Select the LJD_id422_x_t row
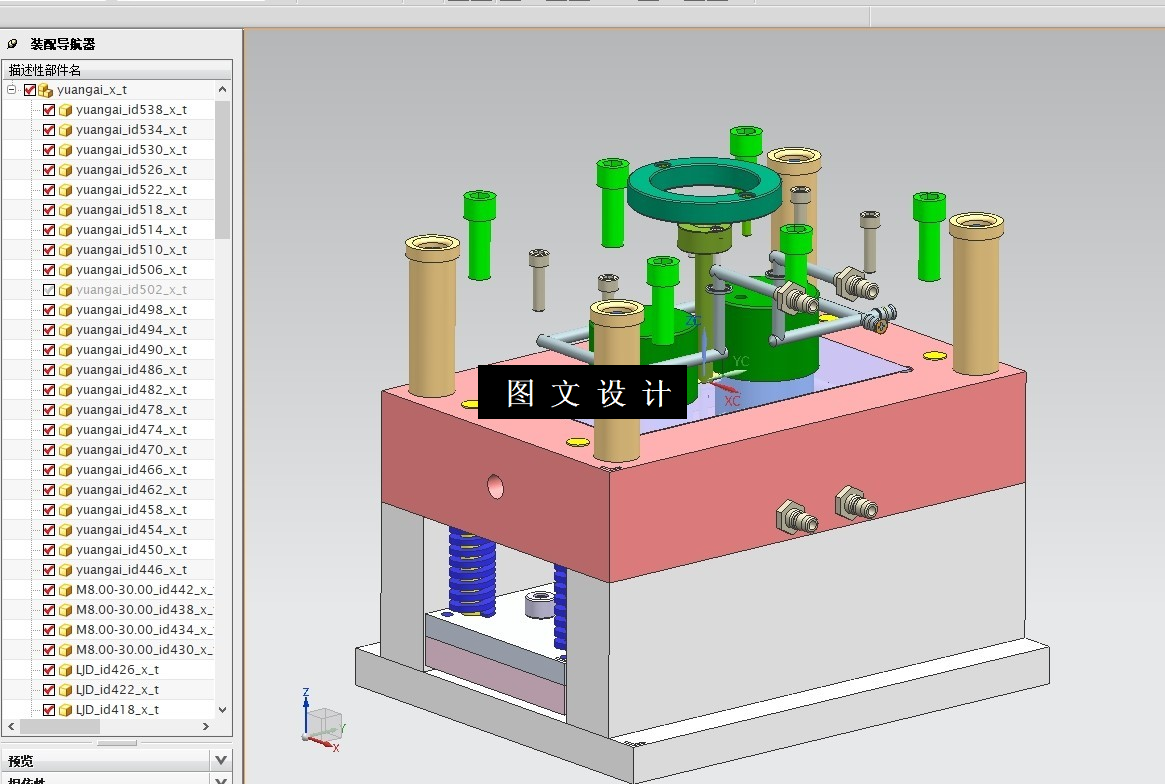The width and height of the screenshot is (1165, 784). [x=108, y=690]
